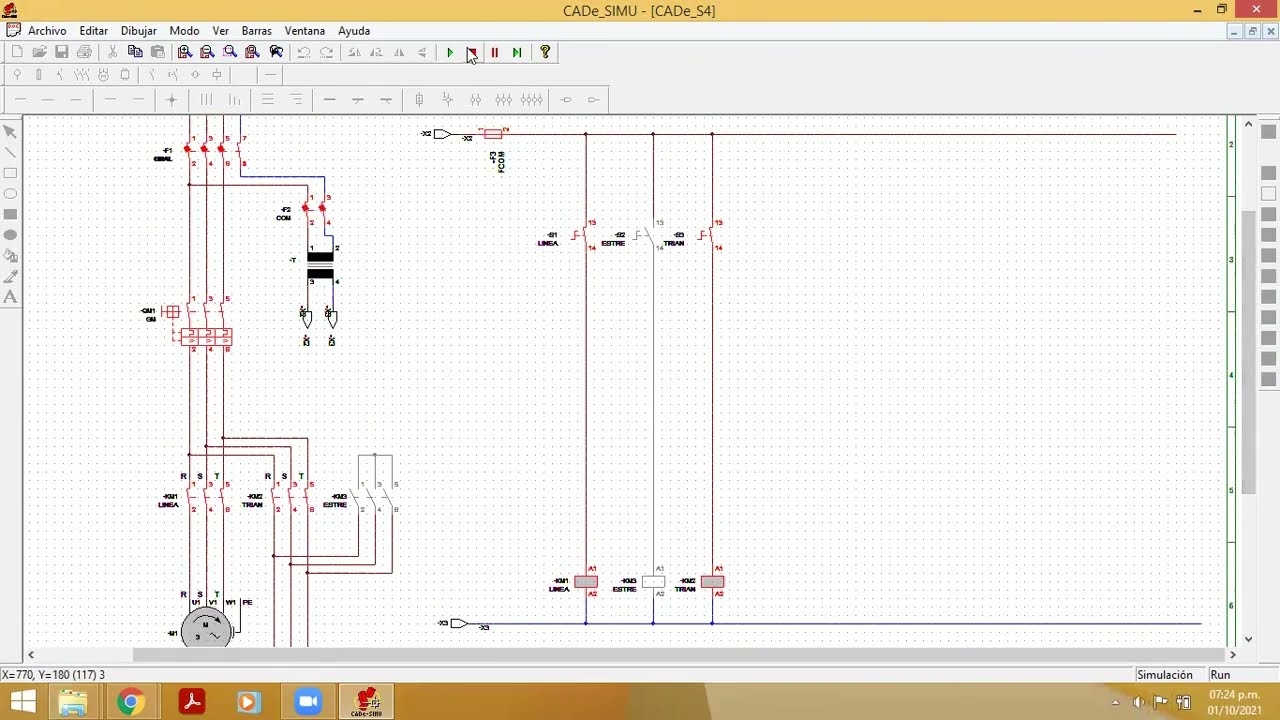
Task: Choose the filled ellipse drawing tool
Action: pyautogui.click(x=11, y=235)
